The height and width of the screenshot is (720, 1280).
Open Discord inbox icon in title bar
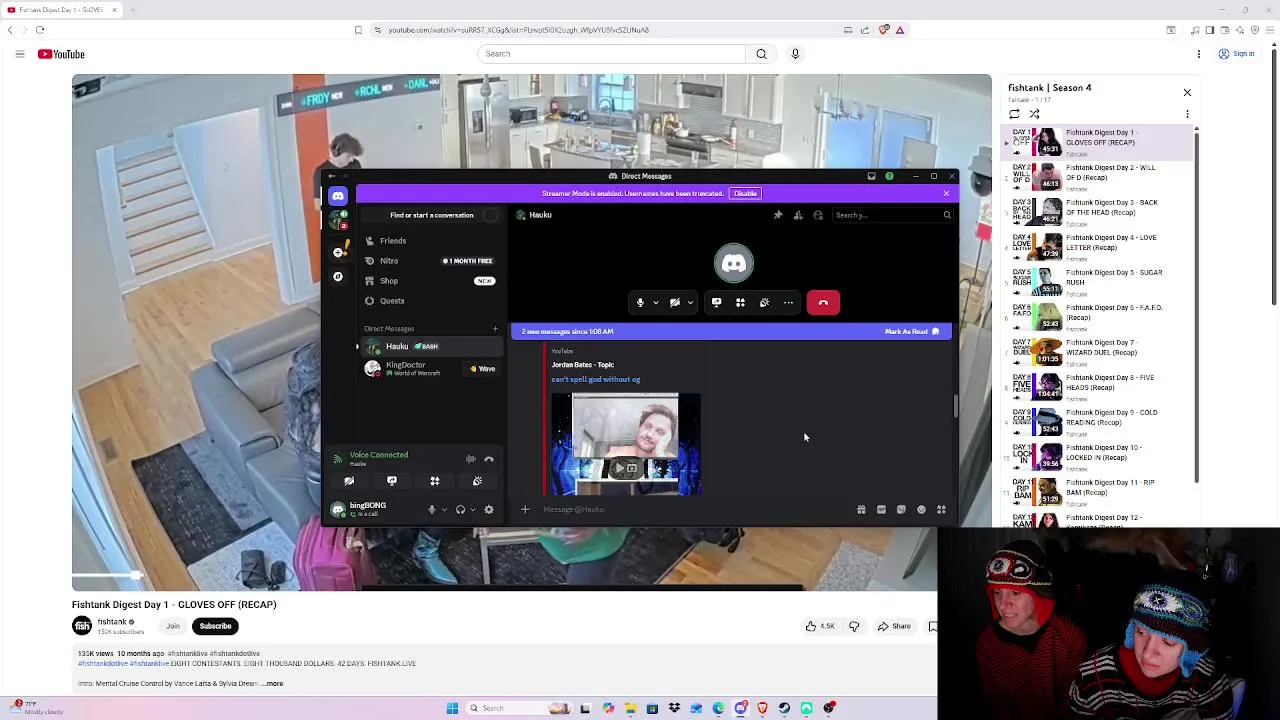pyautogui.click(x=871, y=177)
